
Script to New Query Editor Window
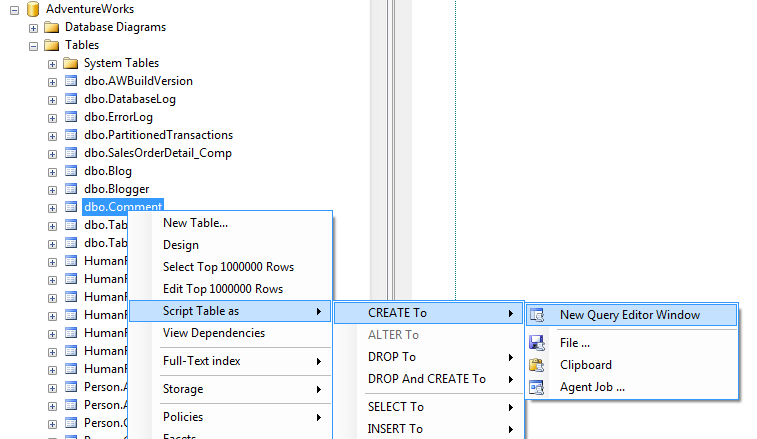[x=631, y=315]
